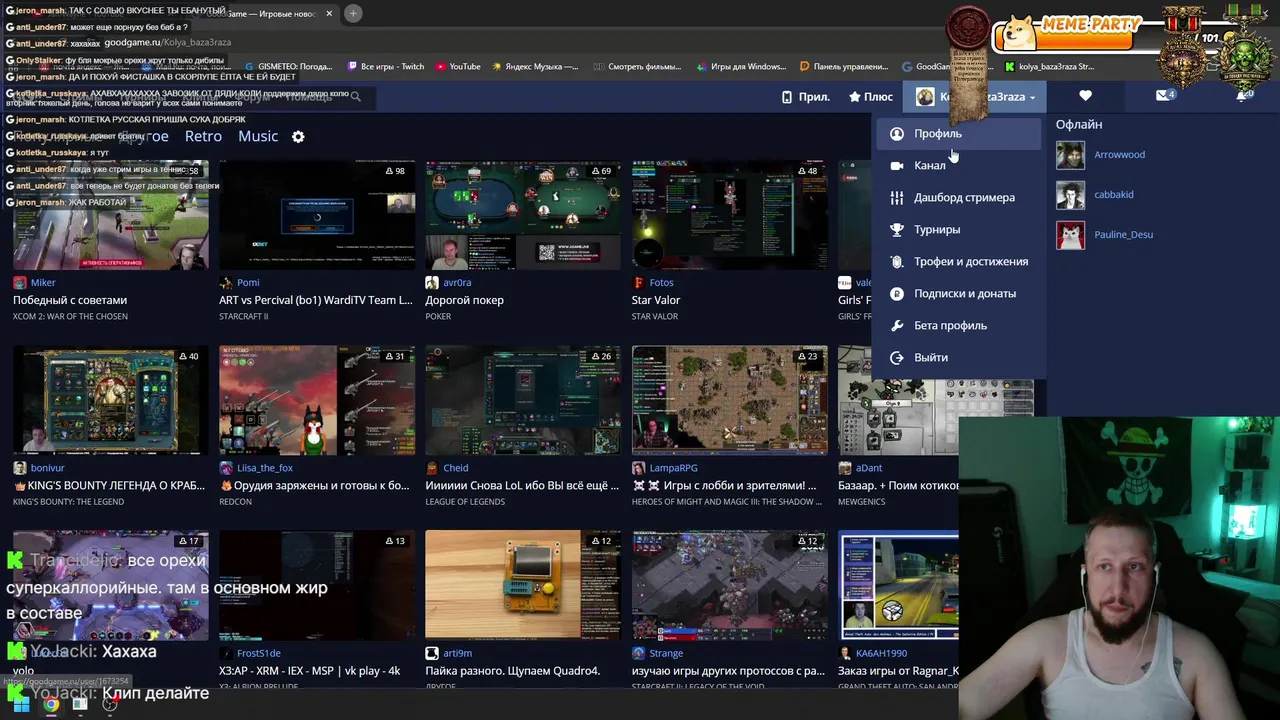
Task: Click Arrowwood's avatar in the offline list
Action: 1070,155
